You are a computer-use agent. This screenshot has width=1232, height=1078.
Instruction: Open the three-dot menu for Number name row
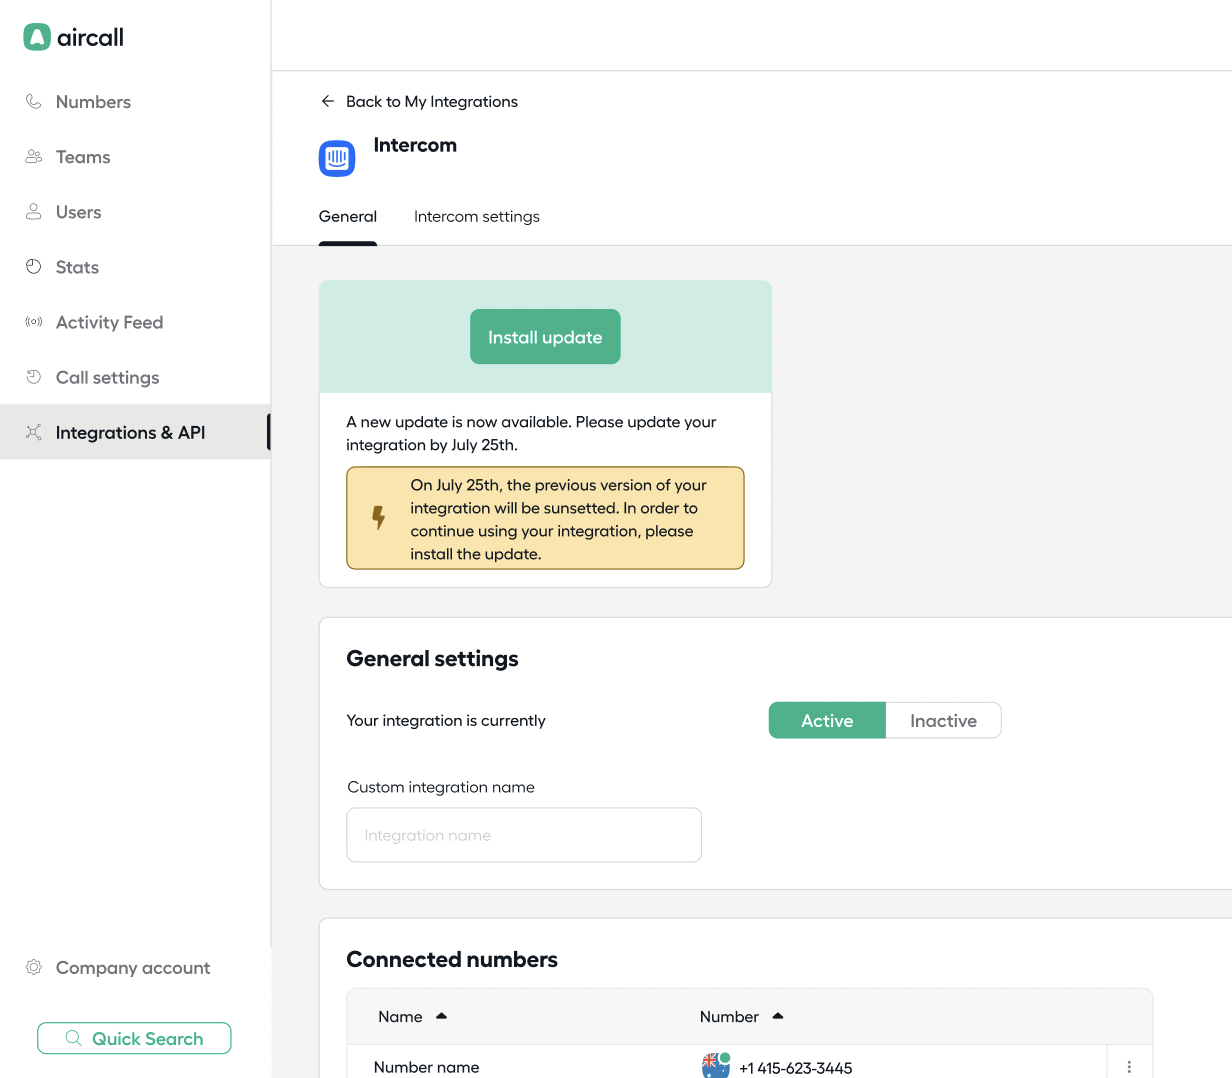tap(1129, 1067)
